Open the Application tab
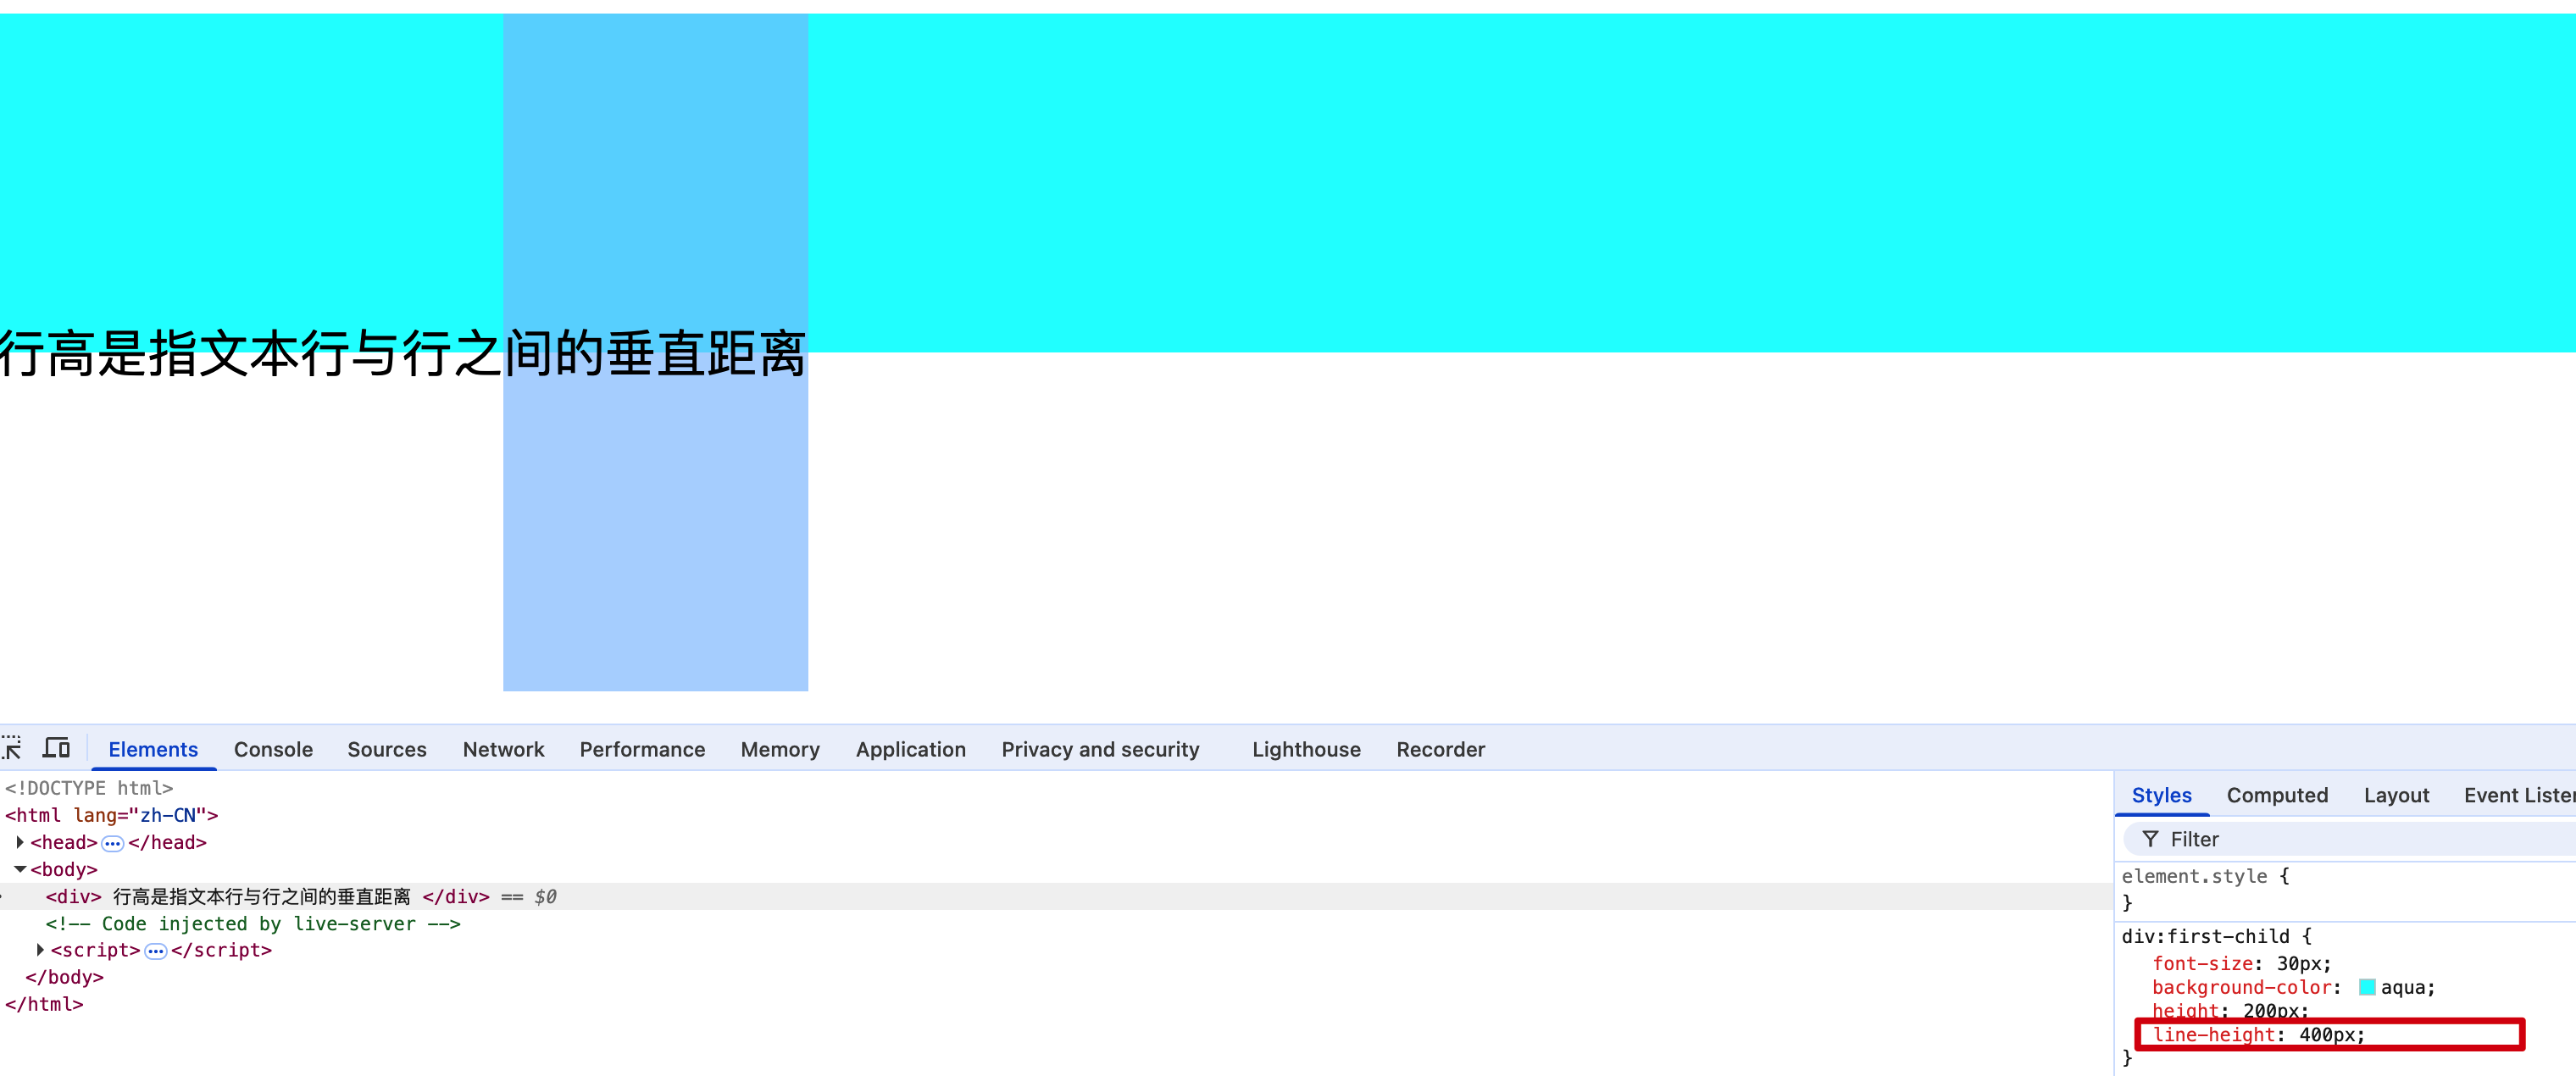 click(910, 749)
